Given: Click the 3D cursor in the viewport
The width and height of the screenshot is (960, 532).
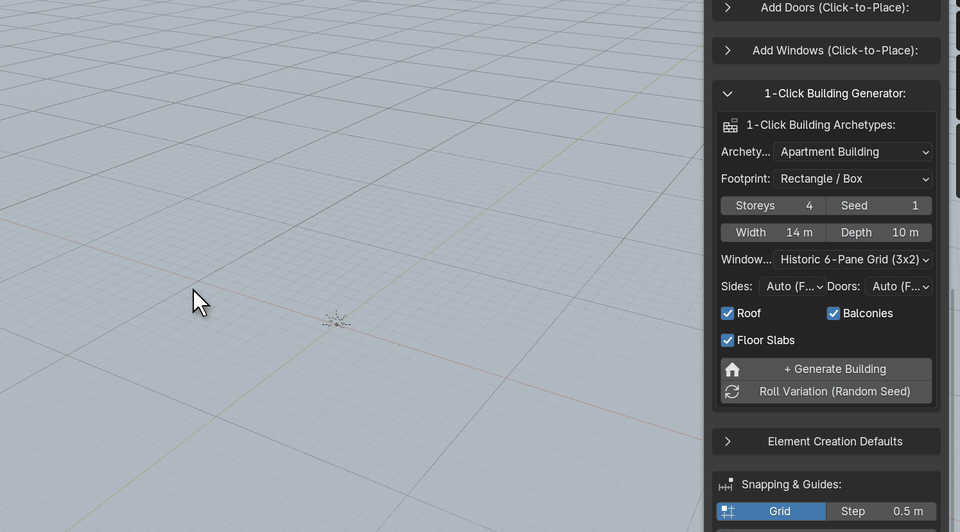Looking at the screenshot, I should (x=336, y=321).
